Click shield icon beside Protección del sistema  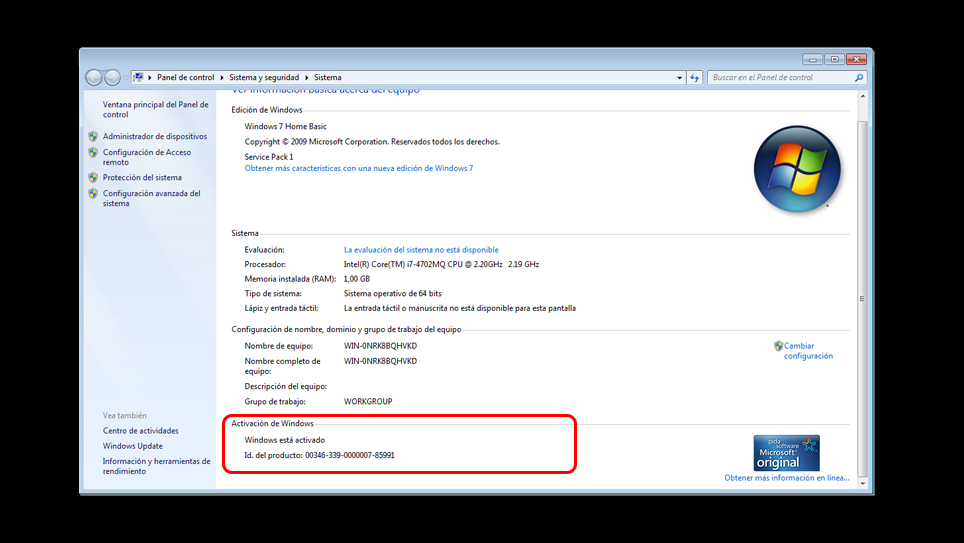93,178
